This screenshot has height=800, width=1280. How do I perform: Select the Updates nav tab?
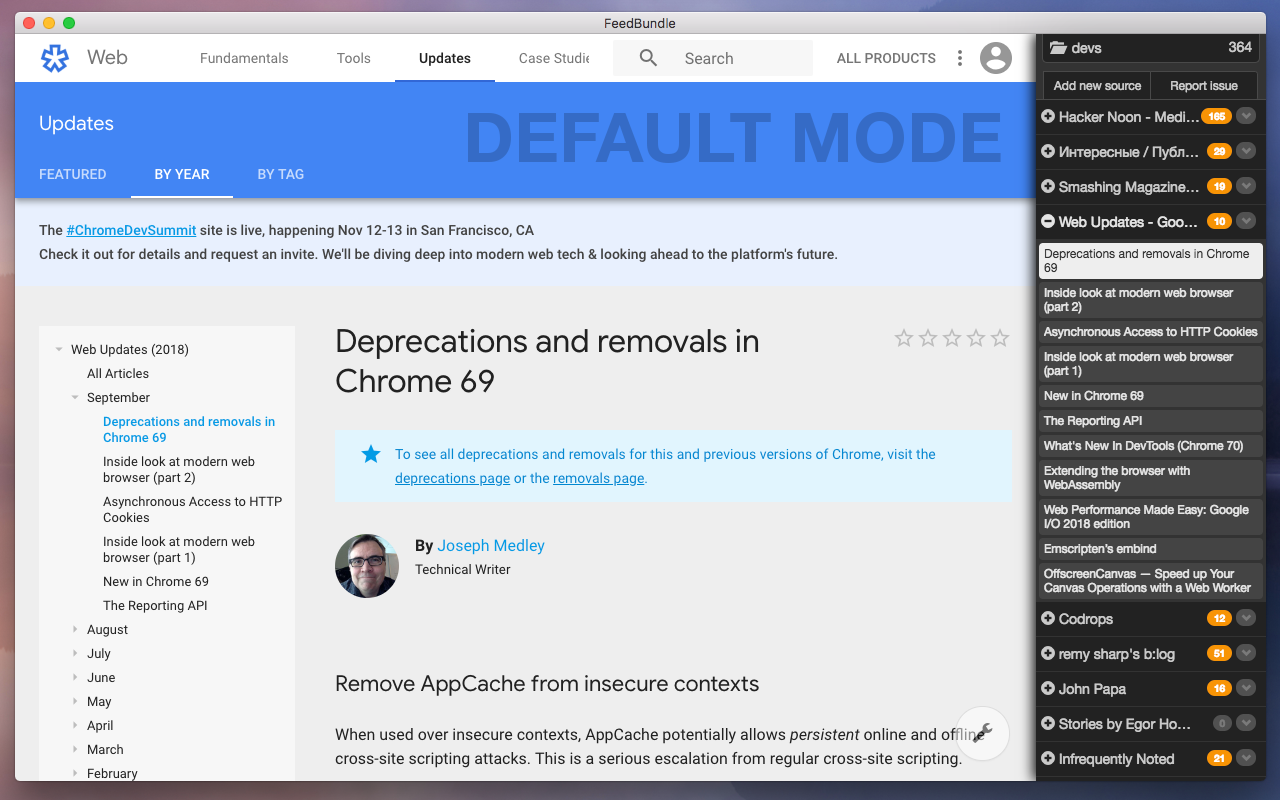coord(445,58)
